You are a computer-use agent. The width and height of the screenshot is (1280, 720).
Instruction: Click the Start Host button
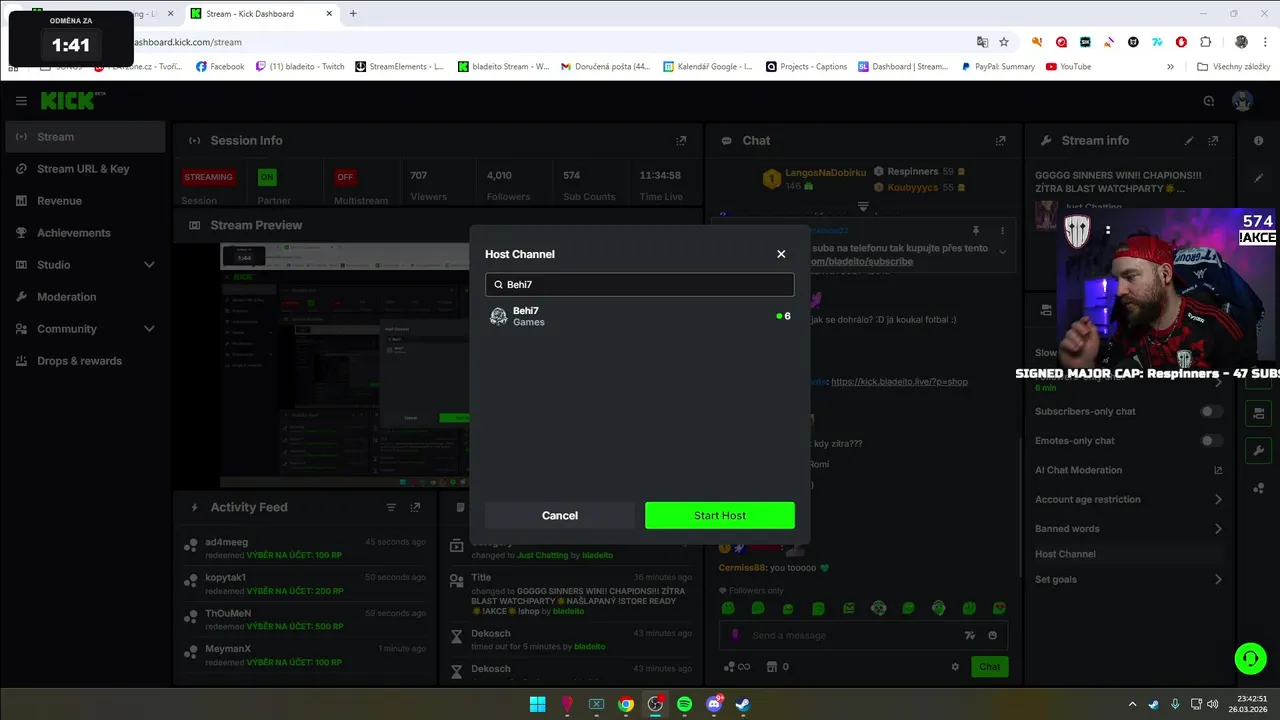click(720, 515)
